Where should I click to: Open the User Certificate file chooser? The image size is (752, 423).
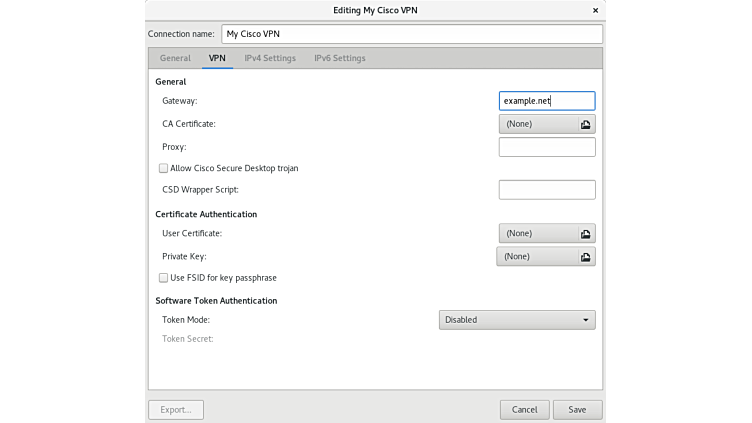click(x=536, y=233)
